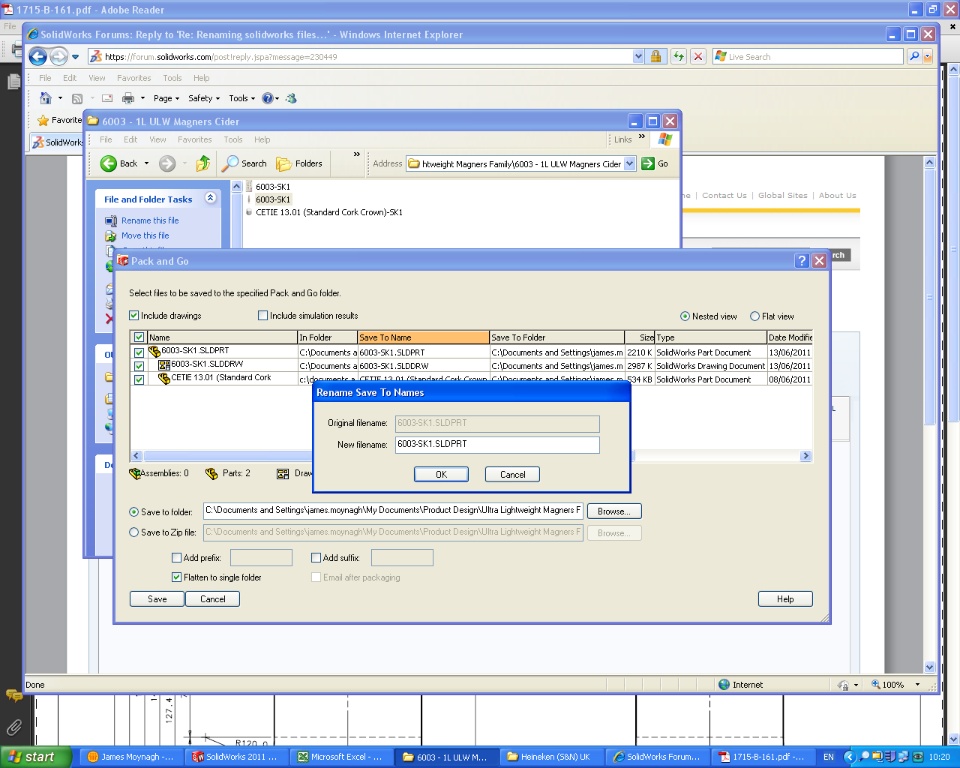Click Cancel in Rename Save To Names

(x=512, y=475)
